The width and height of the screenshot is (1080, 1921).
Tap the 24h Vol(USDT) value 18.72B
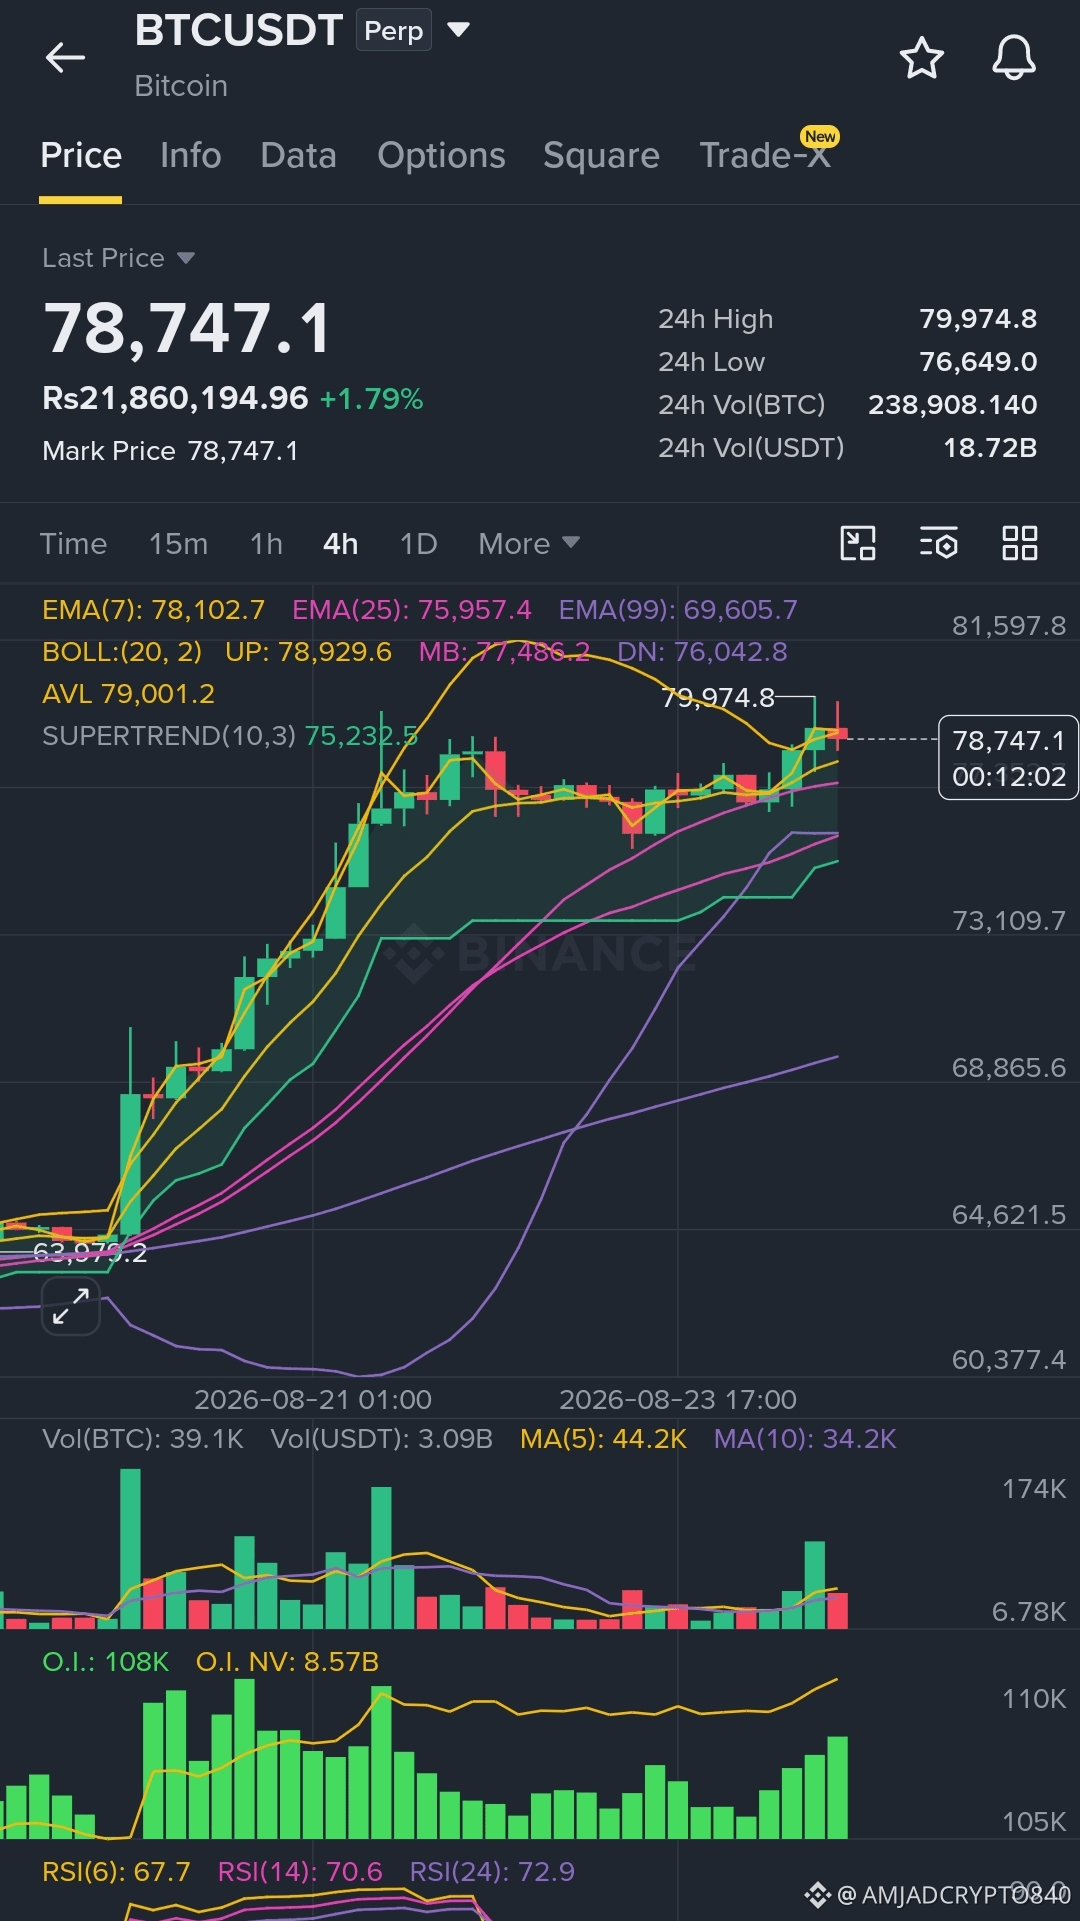click(x=990, y=447)
